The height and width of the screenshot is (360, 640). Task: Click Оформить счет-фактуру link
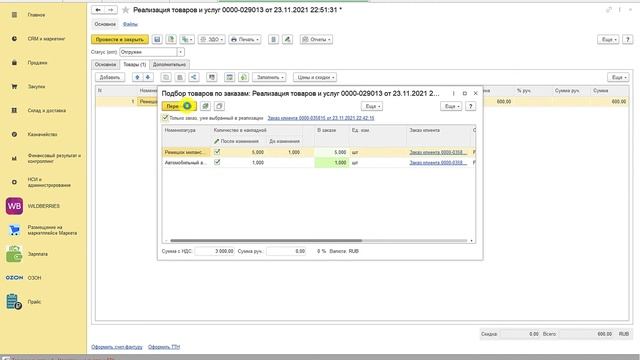coord(117,347)
